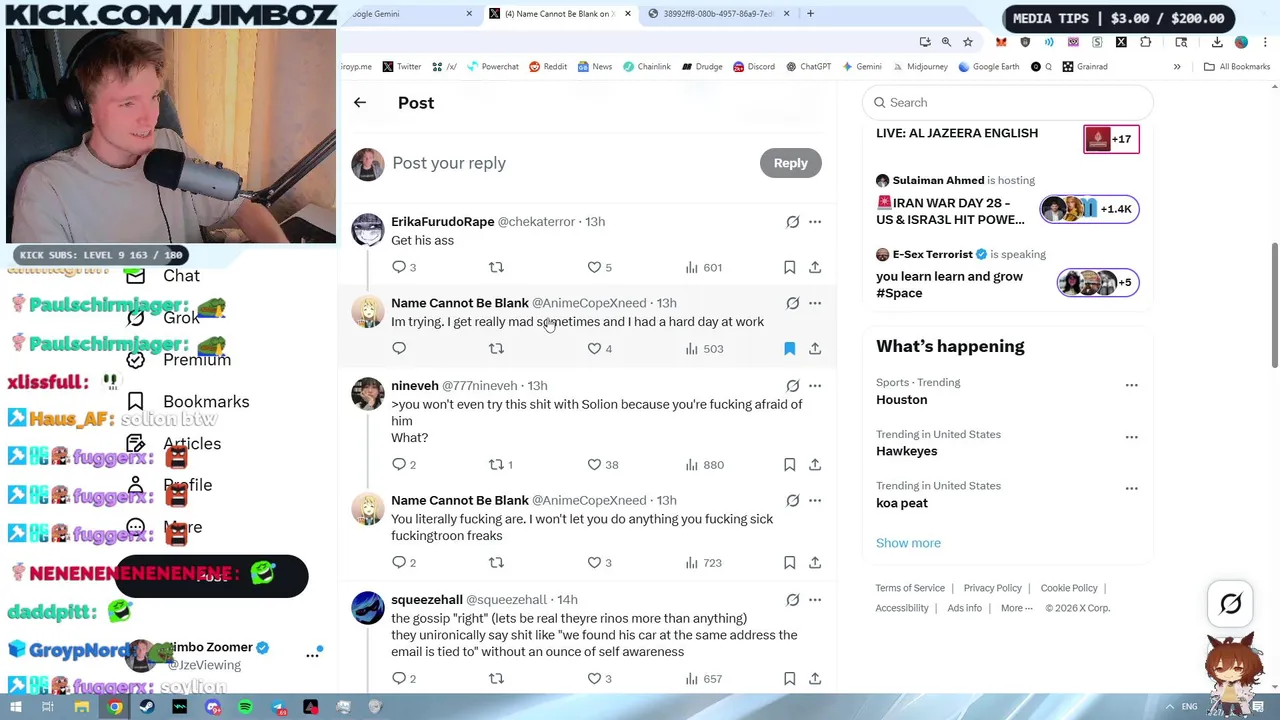Open the Reddit bookmark
This screenshot has width=1280, height=720.
tap(547, 66)
